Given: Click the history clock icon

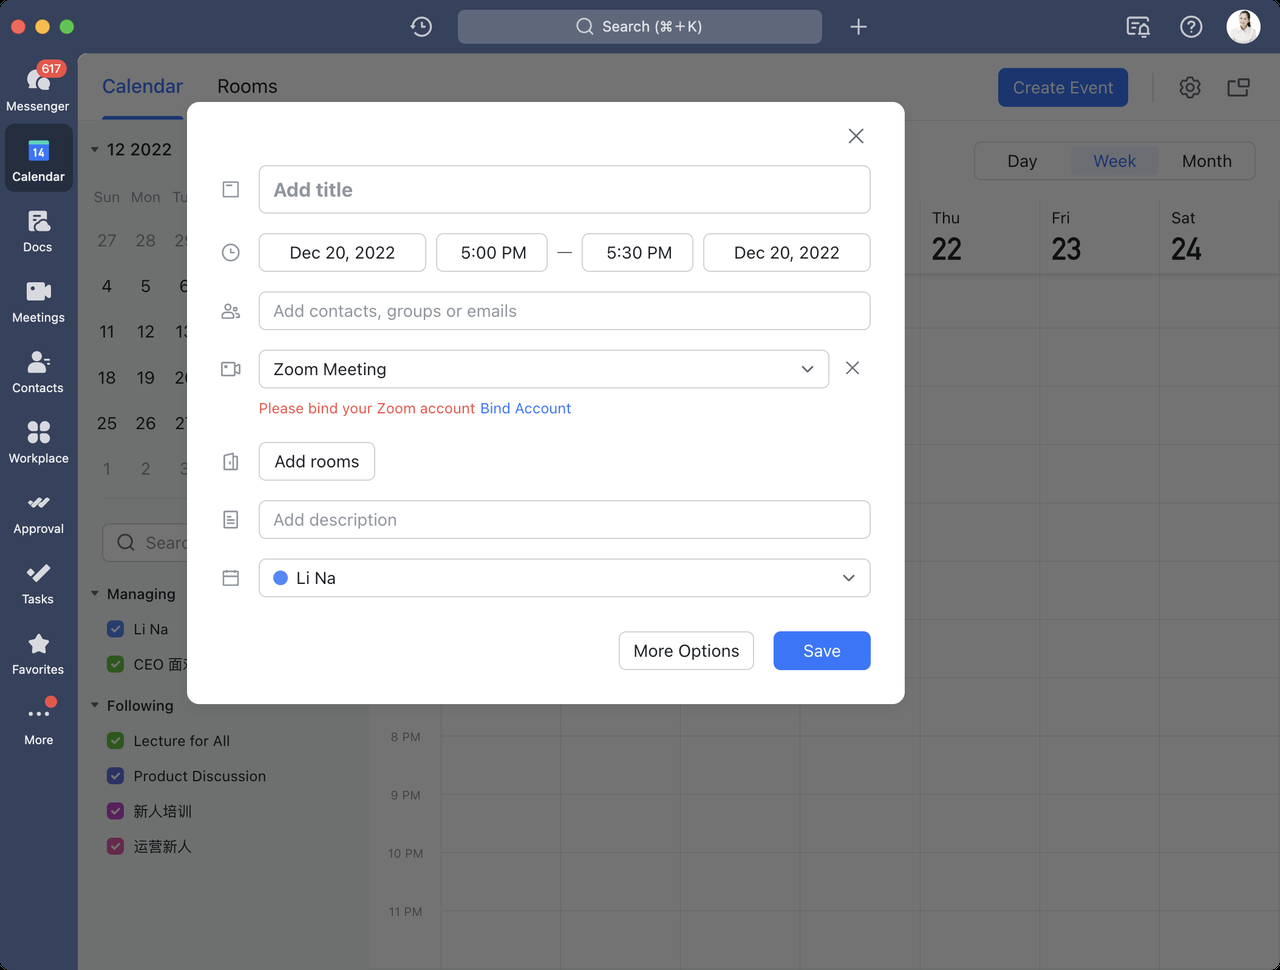Looking at the screenshot, I should click(x=421, y=27).
